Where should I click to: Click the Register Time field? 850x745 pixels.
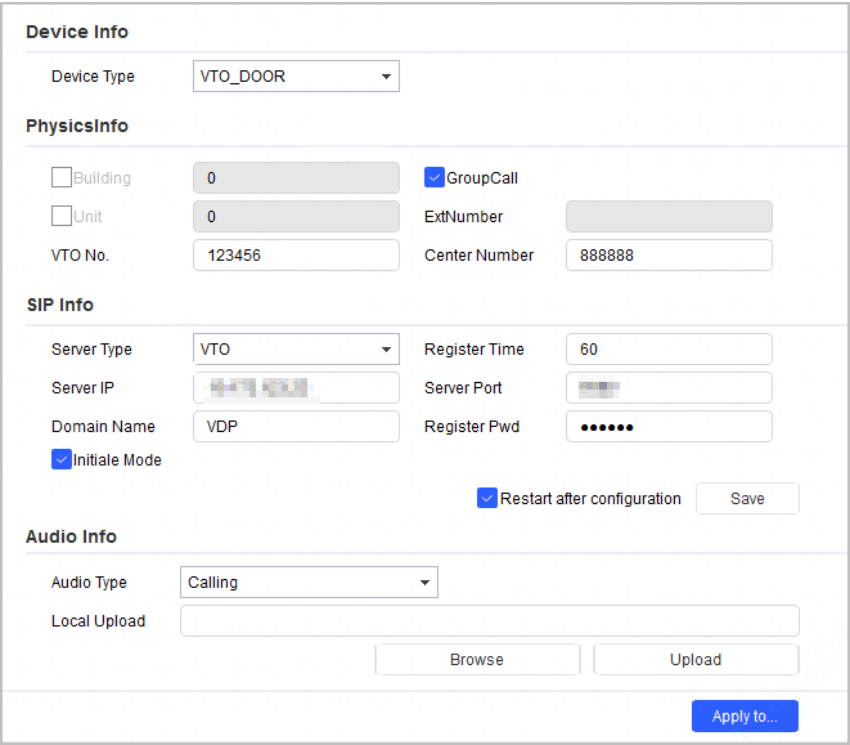pyautogui.click(x=669, y=349)
